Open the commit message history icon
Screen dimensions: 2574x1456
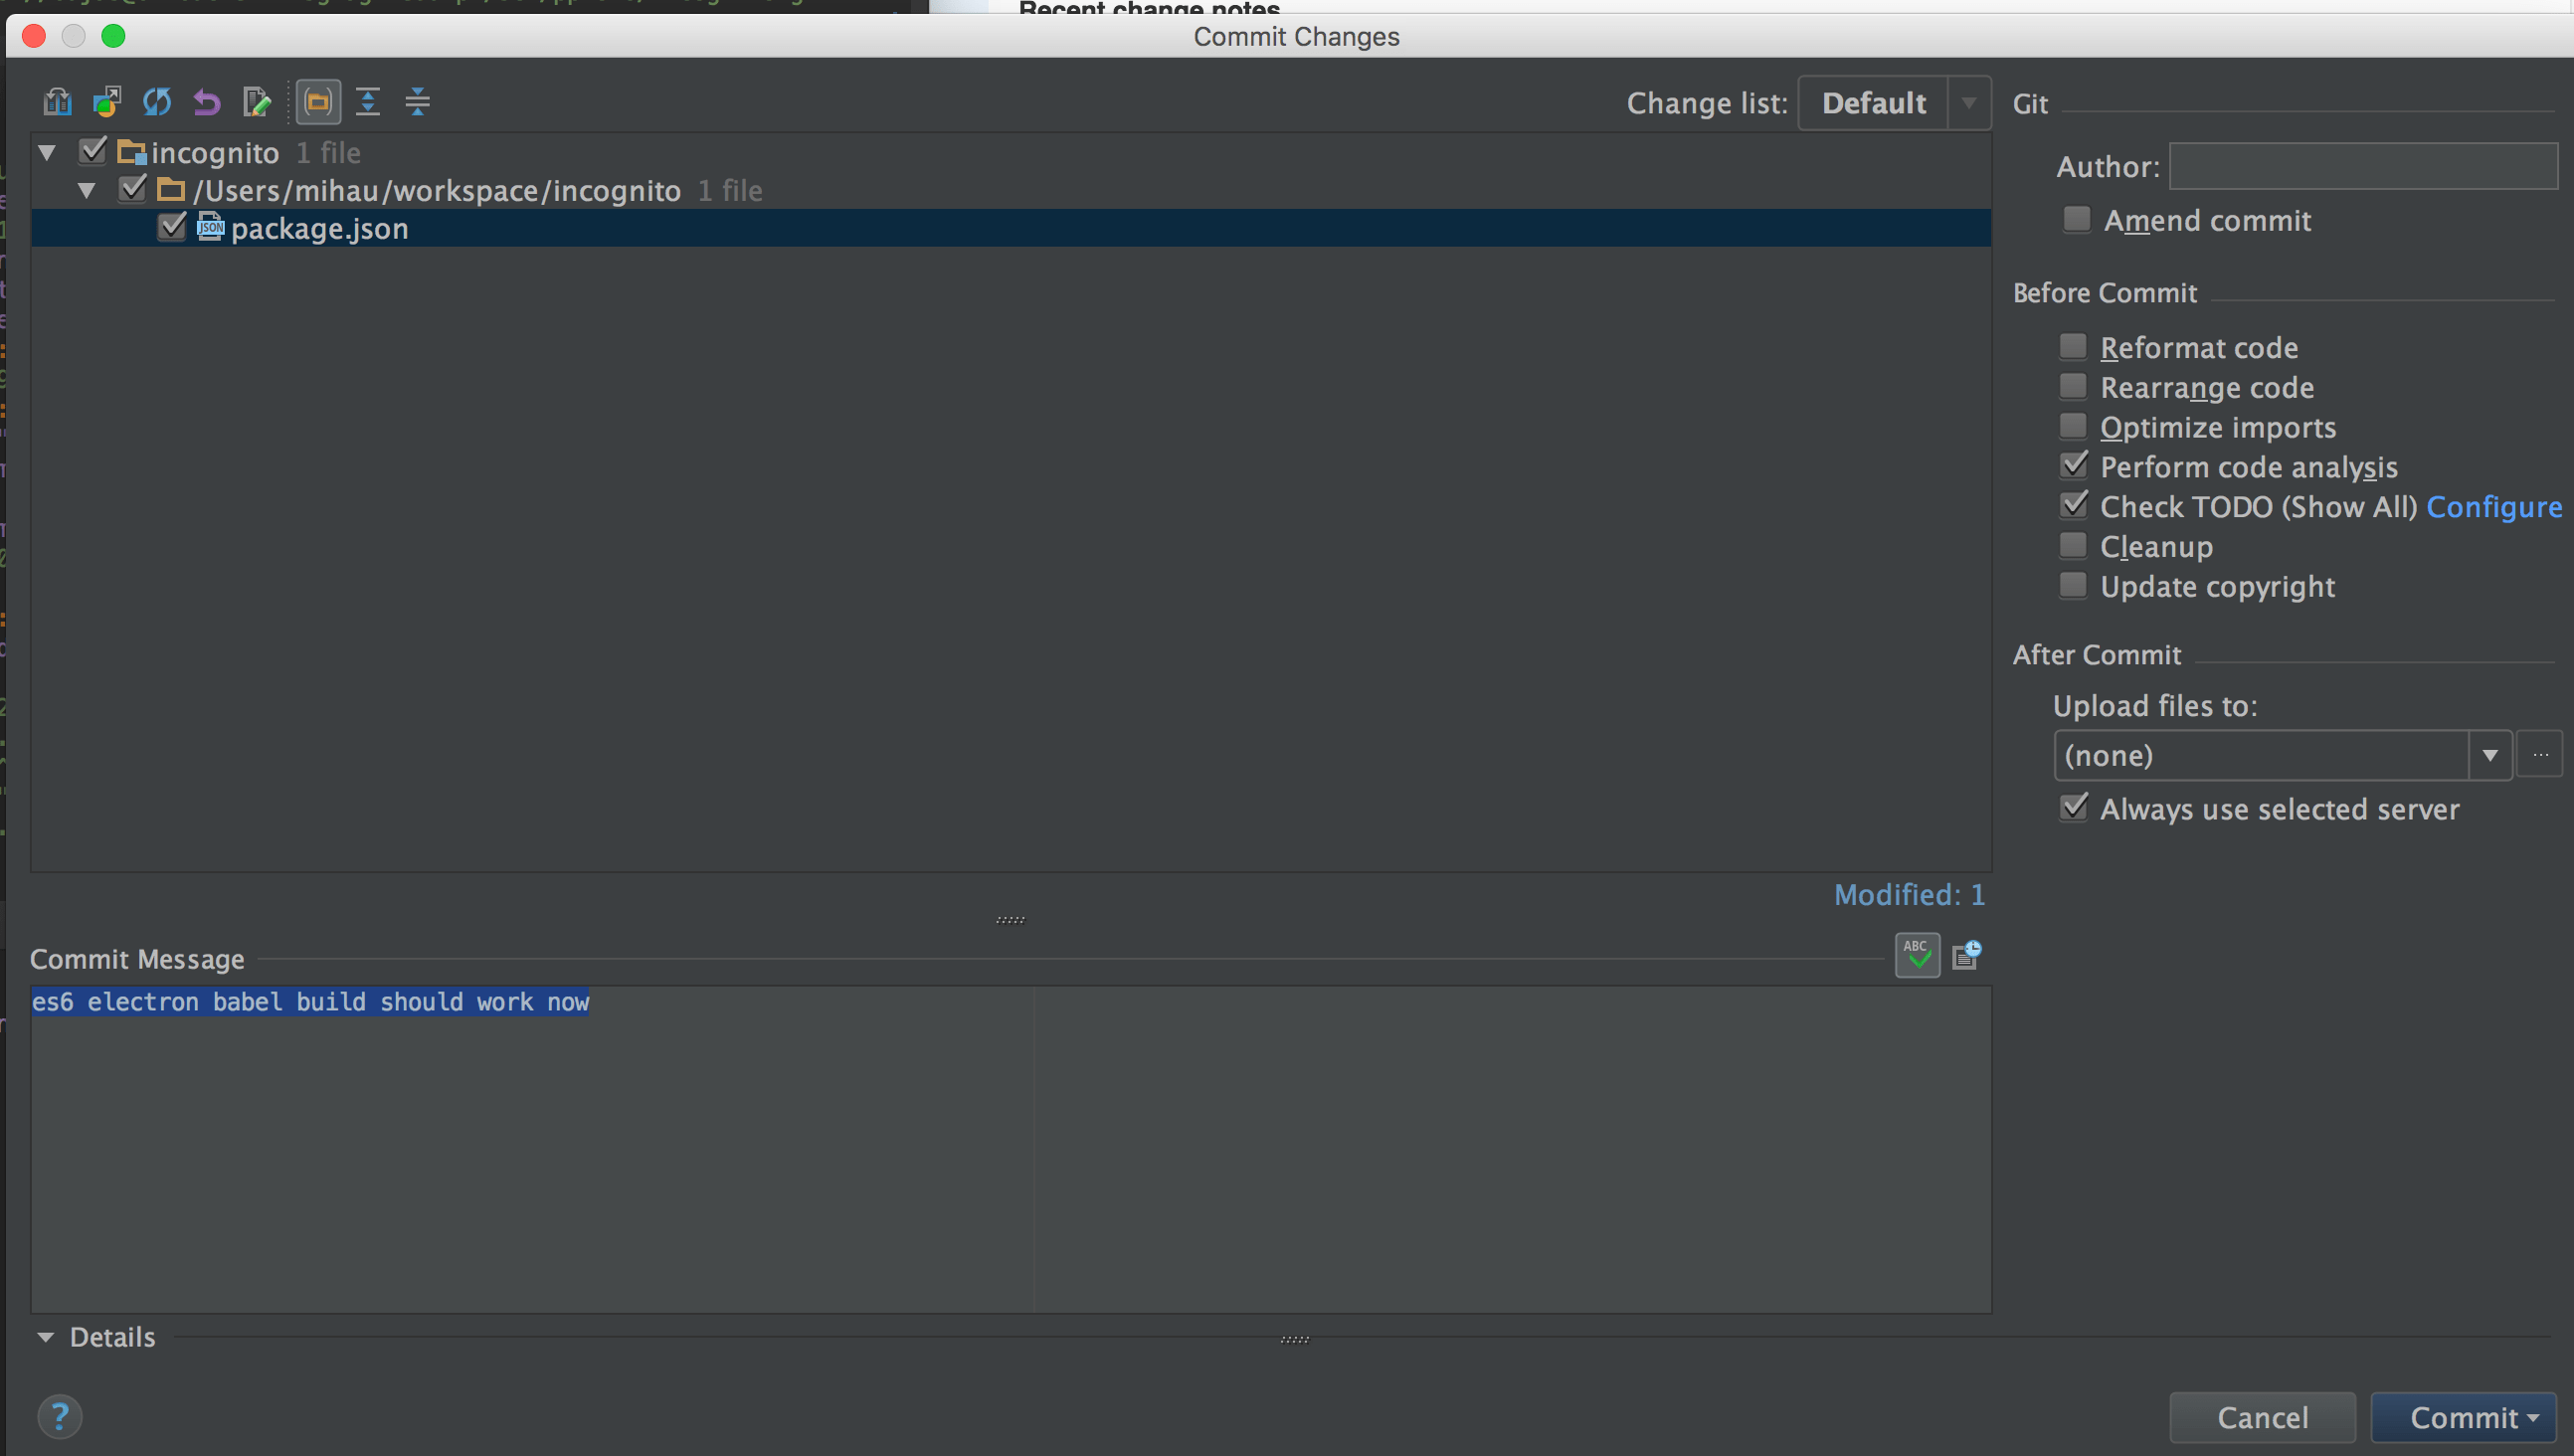[x=1966, y=955]
